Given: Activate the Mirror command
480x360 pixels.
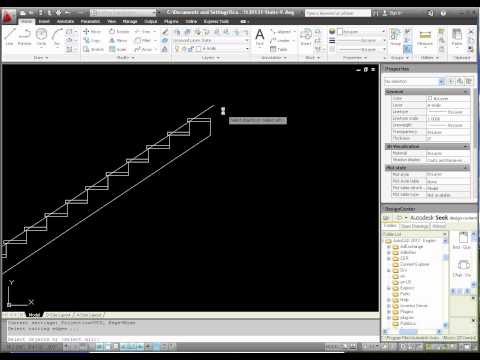Looking at the screenshot, I should point(118,40).
